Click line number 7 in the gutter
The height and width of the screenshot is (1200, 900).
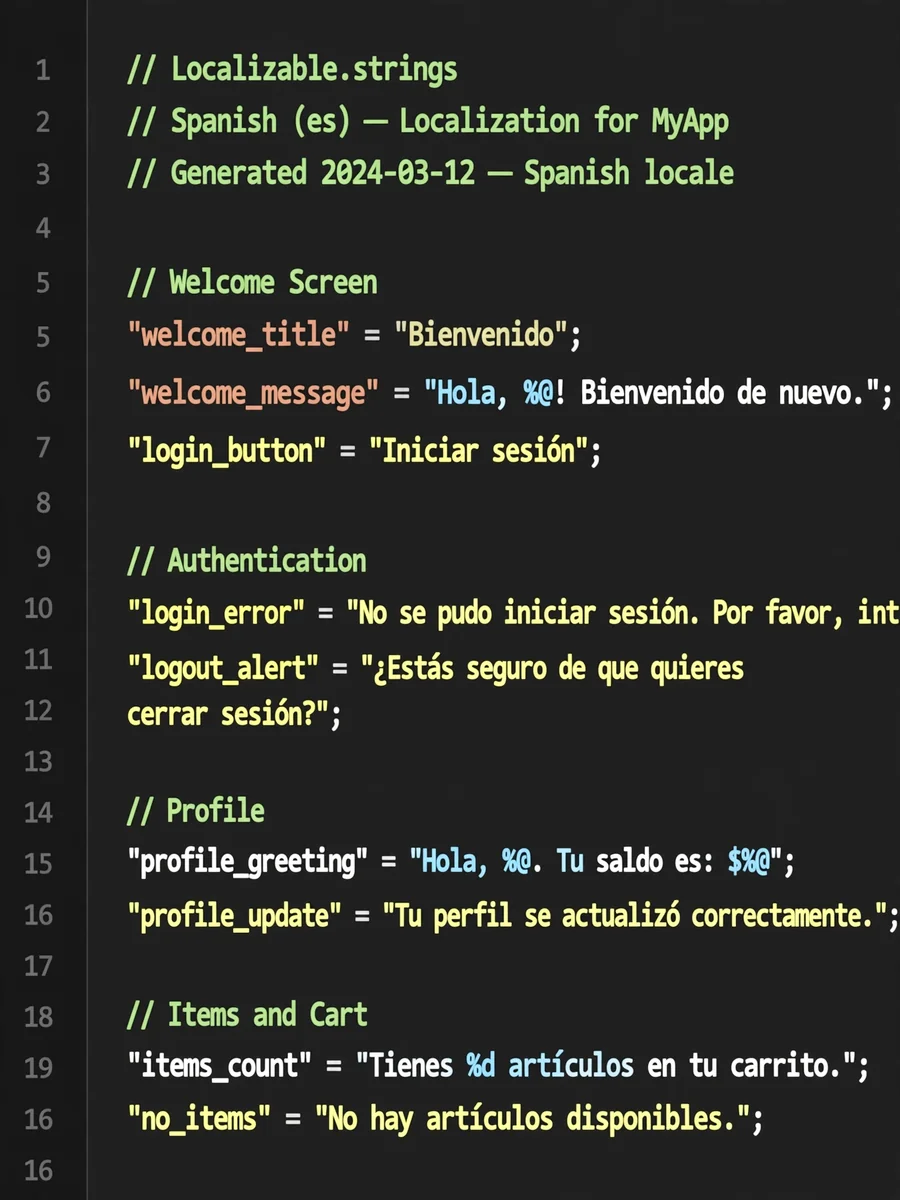click(42, 447)
